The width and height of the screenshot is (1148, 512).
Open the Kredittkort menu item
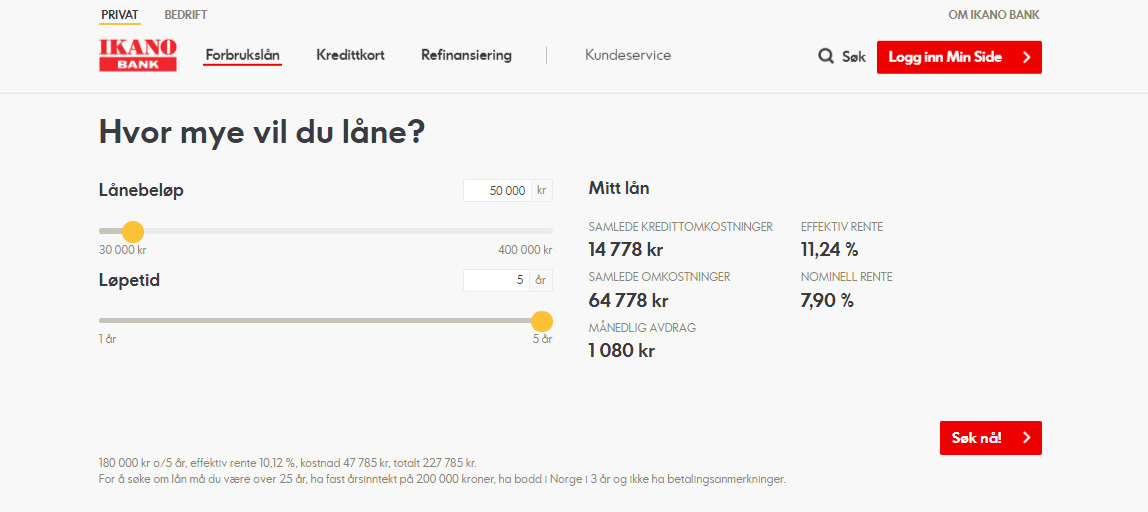point(350,55)
